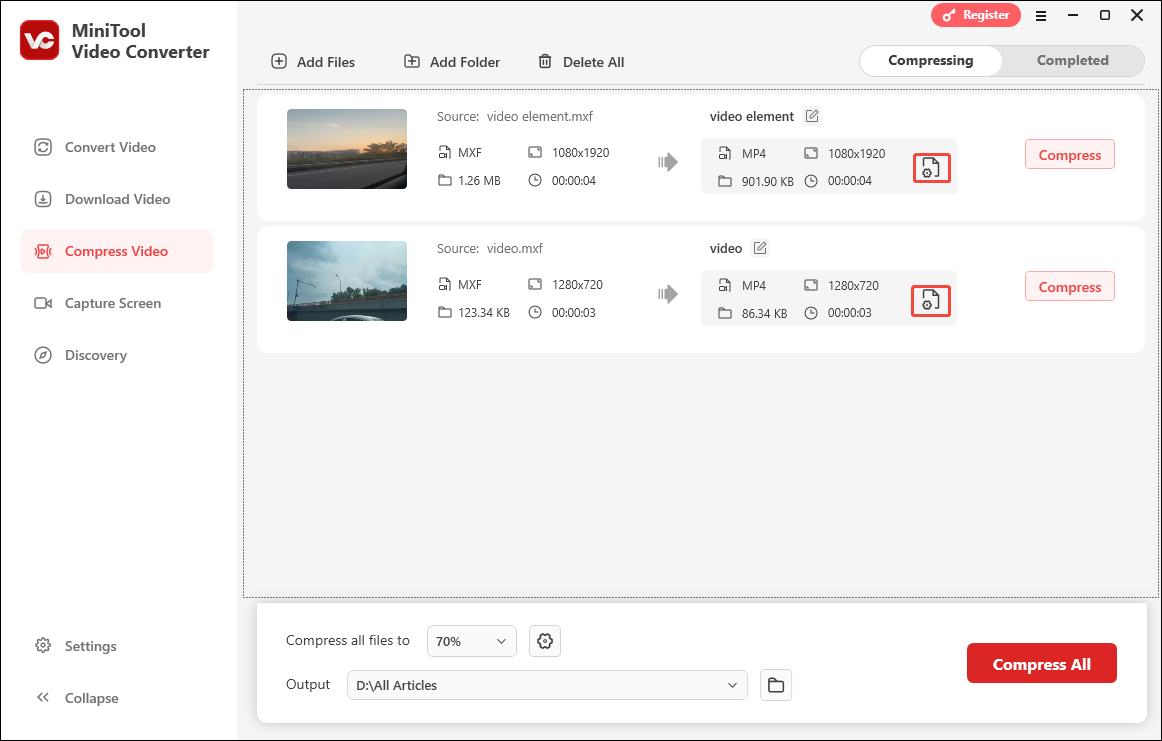The image size is (1162, 741).
Task: Open the Output path dropdown
Action: coord(547,685)
